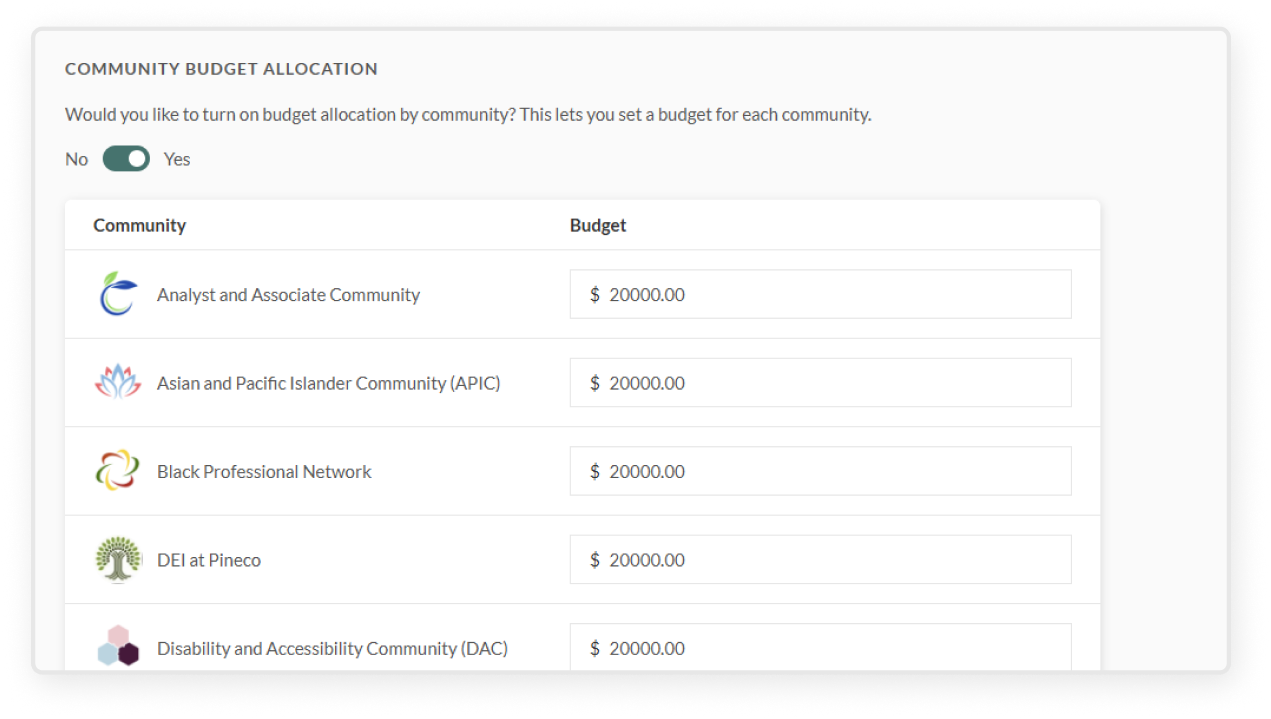Screen dimensions: 1271x719
Task: Select the DEI at Pineco name text
Action: tap(209, 560)
